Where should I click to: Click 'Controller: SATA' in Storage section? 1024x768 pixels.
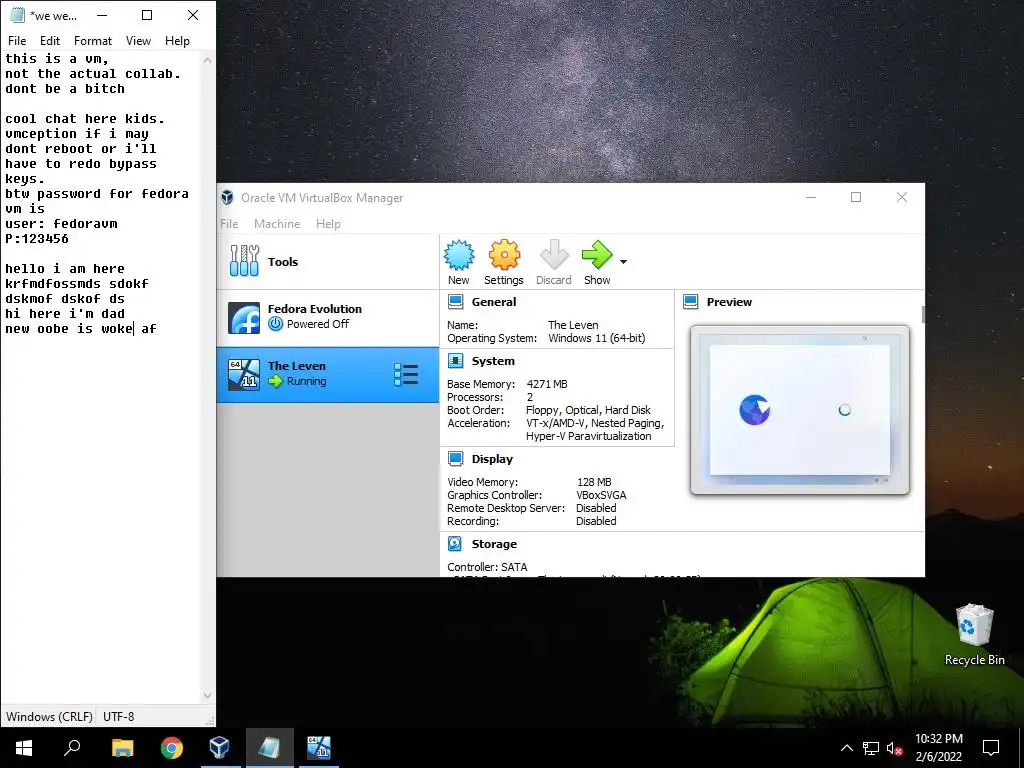point(487,567)
